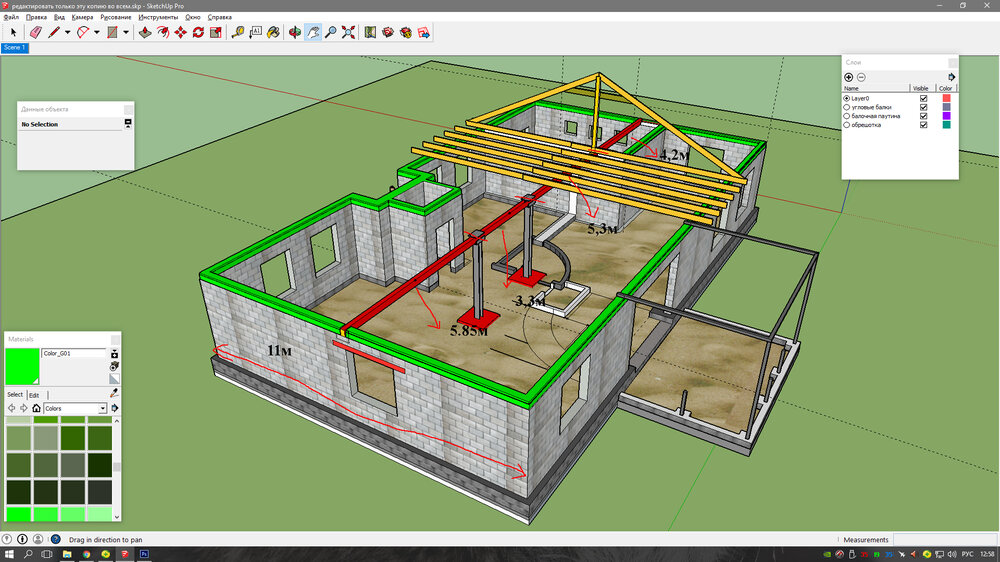Change the Layer0 color swatch

tap(946, 98)
